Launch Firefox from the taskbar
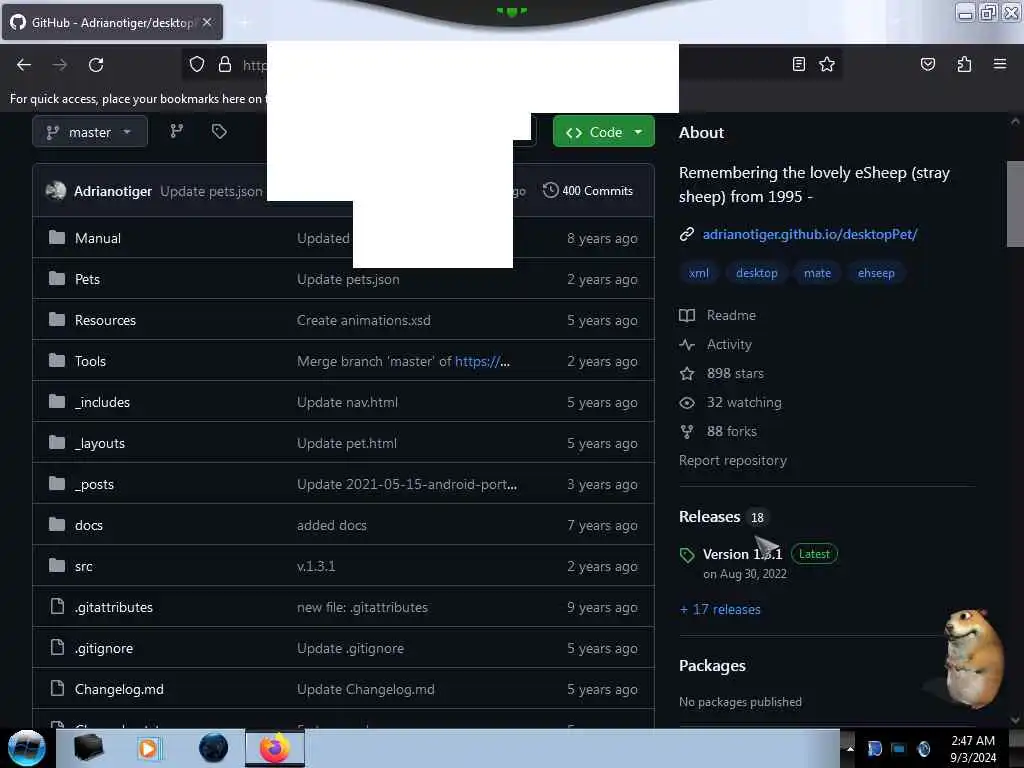 click(275, 748)
